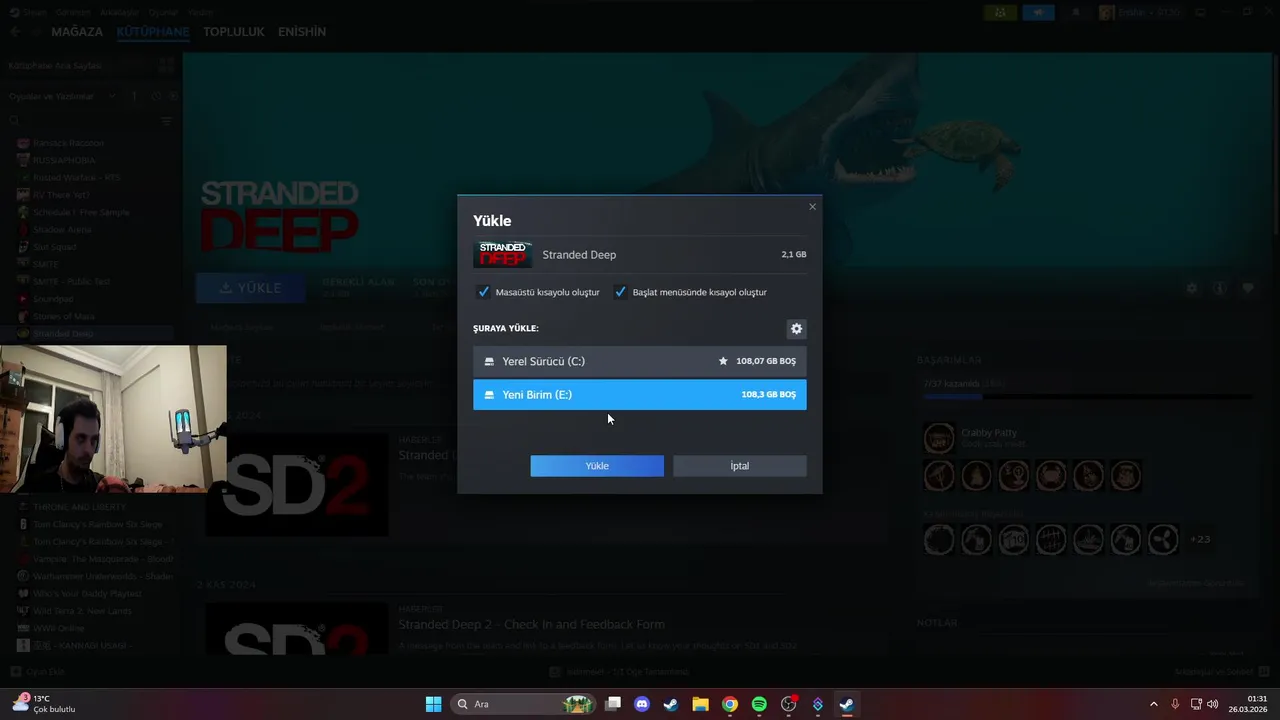The image size is (1280, 720).
Task: Open friends button in Steam header
Action: coord(1000,13)
